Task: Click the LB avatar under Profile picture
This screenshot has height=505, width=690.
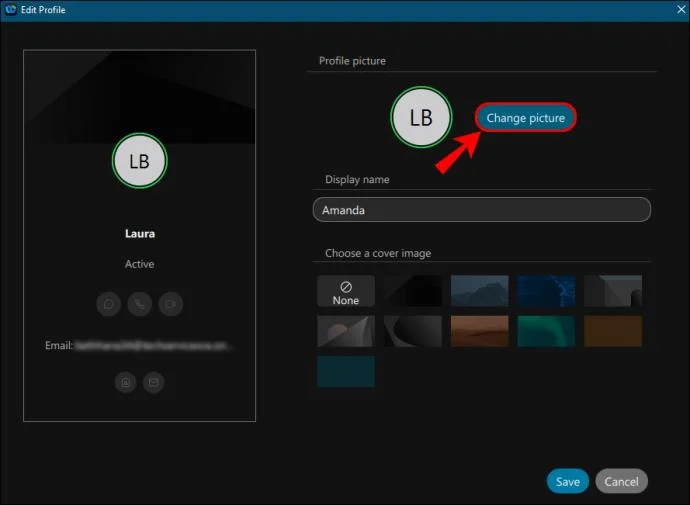Action: 421,117
